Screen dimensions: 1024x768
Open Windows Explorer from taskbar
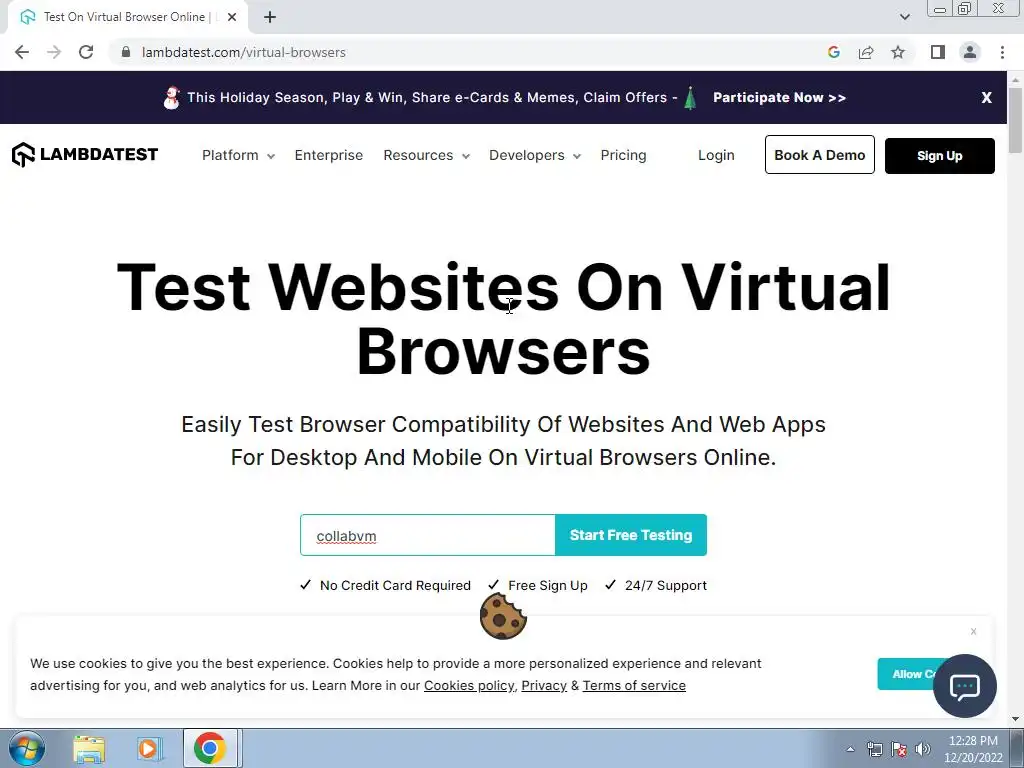pyautogui.click(x=89, y=749)
